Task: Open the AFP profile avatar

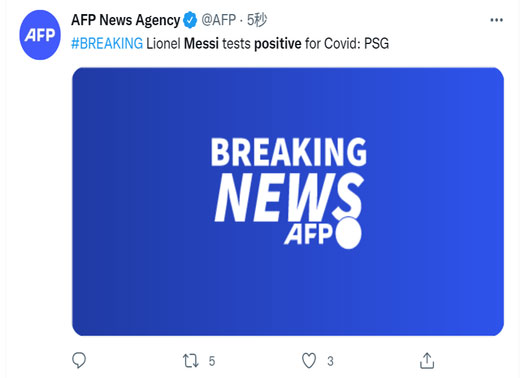Action: click(x=40, y=35)
